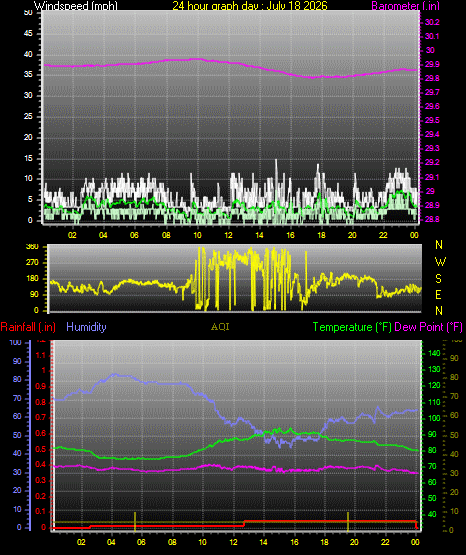Click windspeed axis value "45"
466x555 pixels.
[x=28, y=34]
